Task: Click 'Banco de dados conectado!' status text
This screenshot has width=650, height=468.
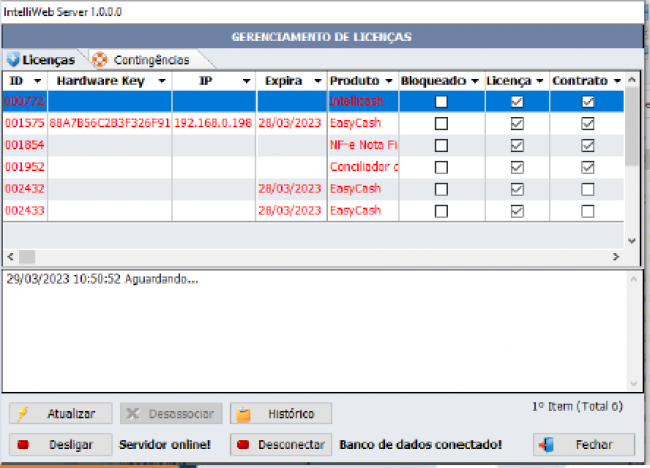Action: click(421, 445)
